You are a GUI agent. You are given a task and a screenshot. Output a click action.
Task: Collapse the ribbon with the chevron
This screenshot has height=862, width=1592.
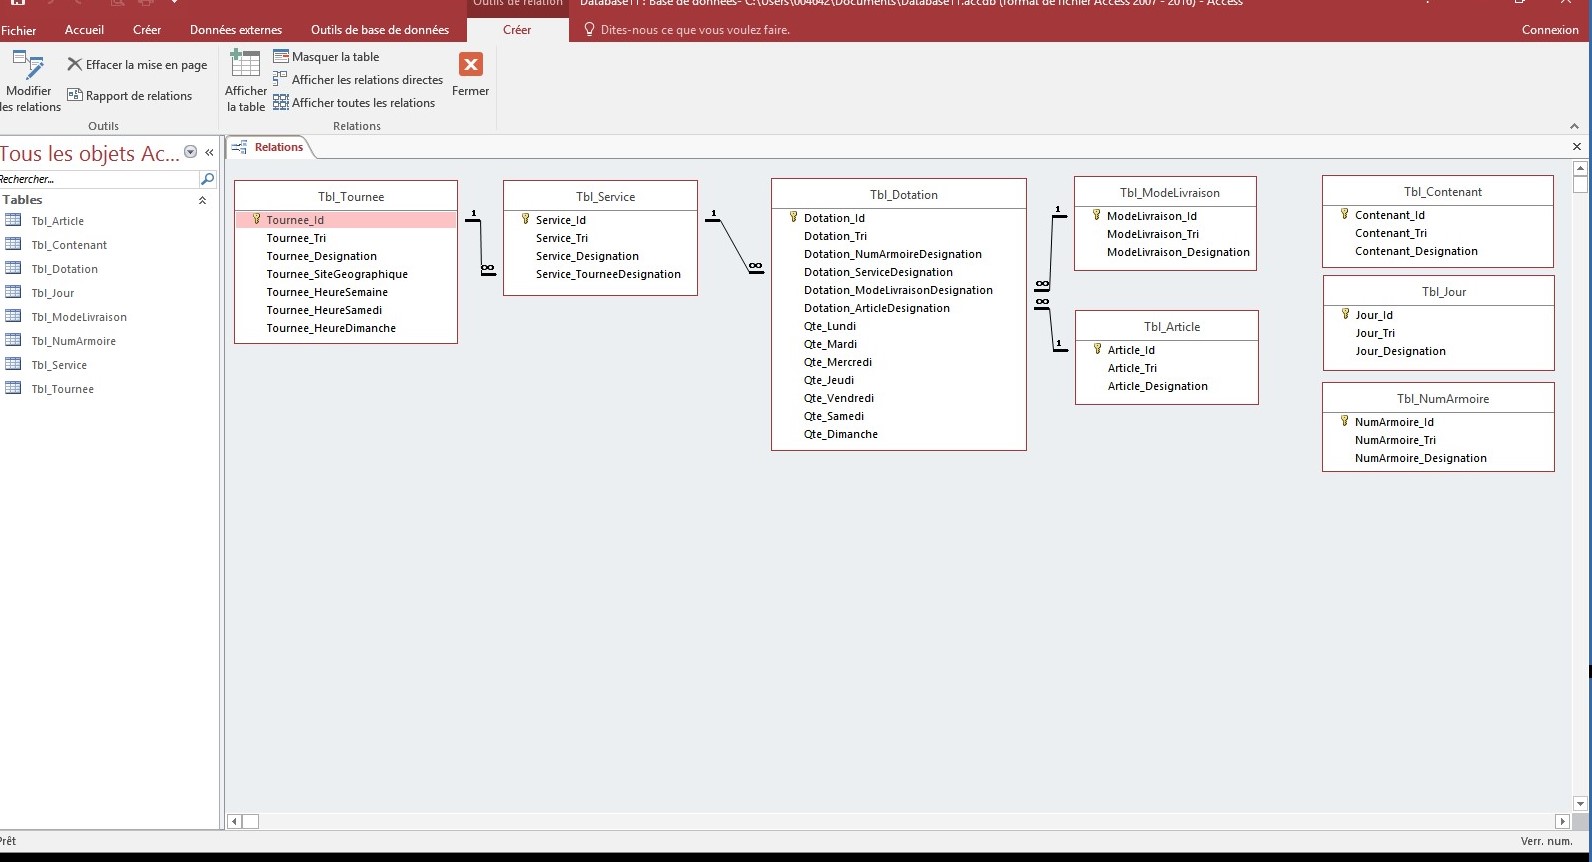click(1574, 126)
